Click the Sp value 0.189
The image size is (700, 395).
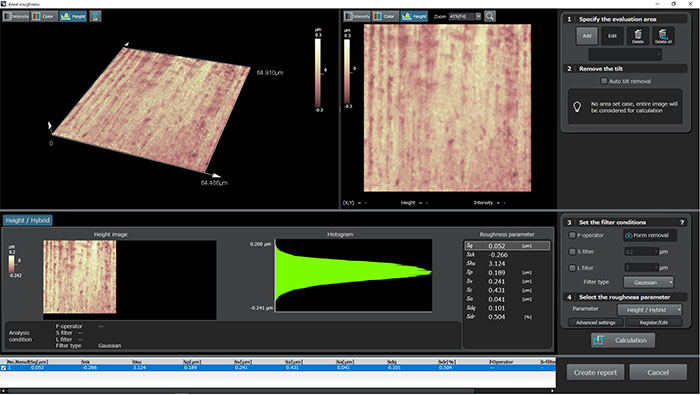click(496, 272)
